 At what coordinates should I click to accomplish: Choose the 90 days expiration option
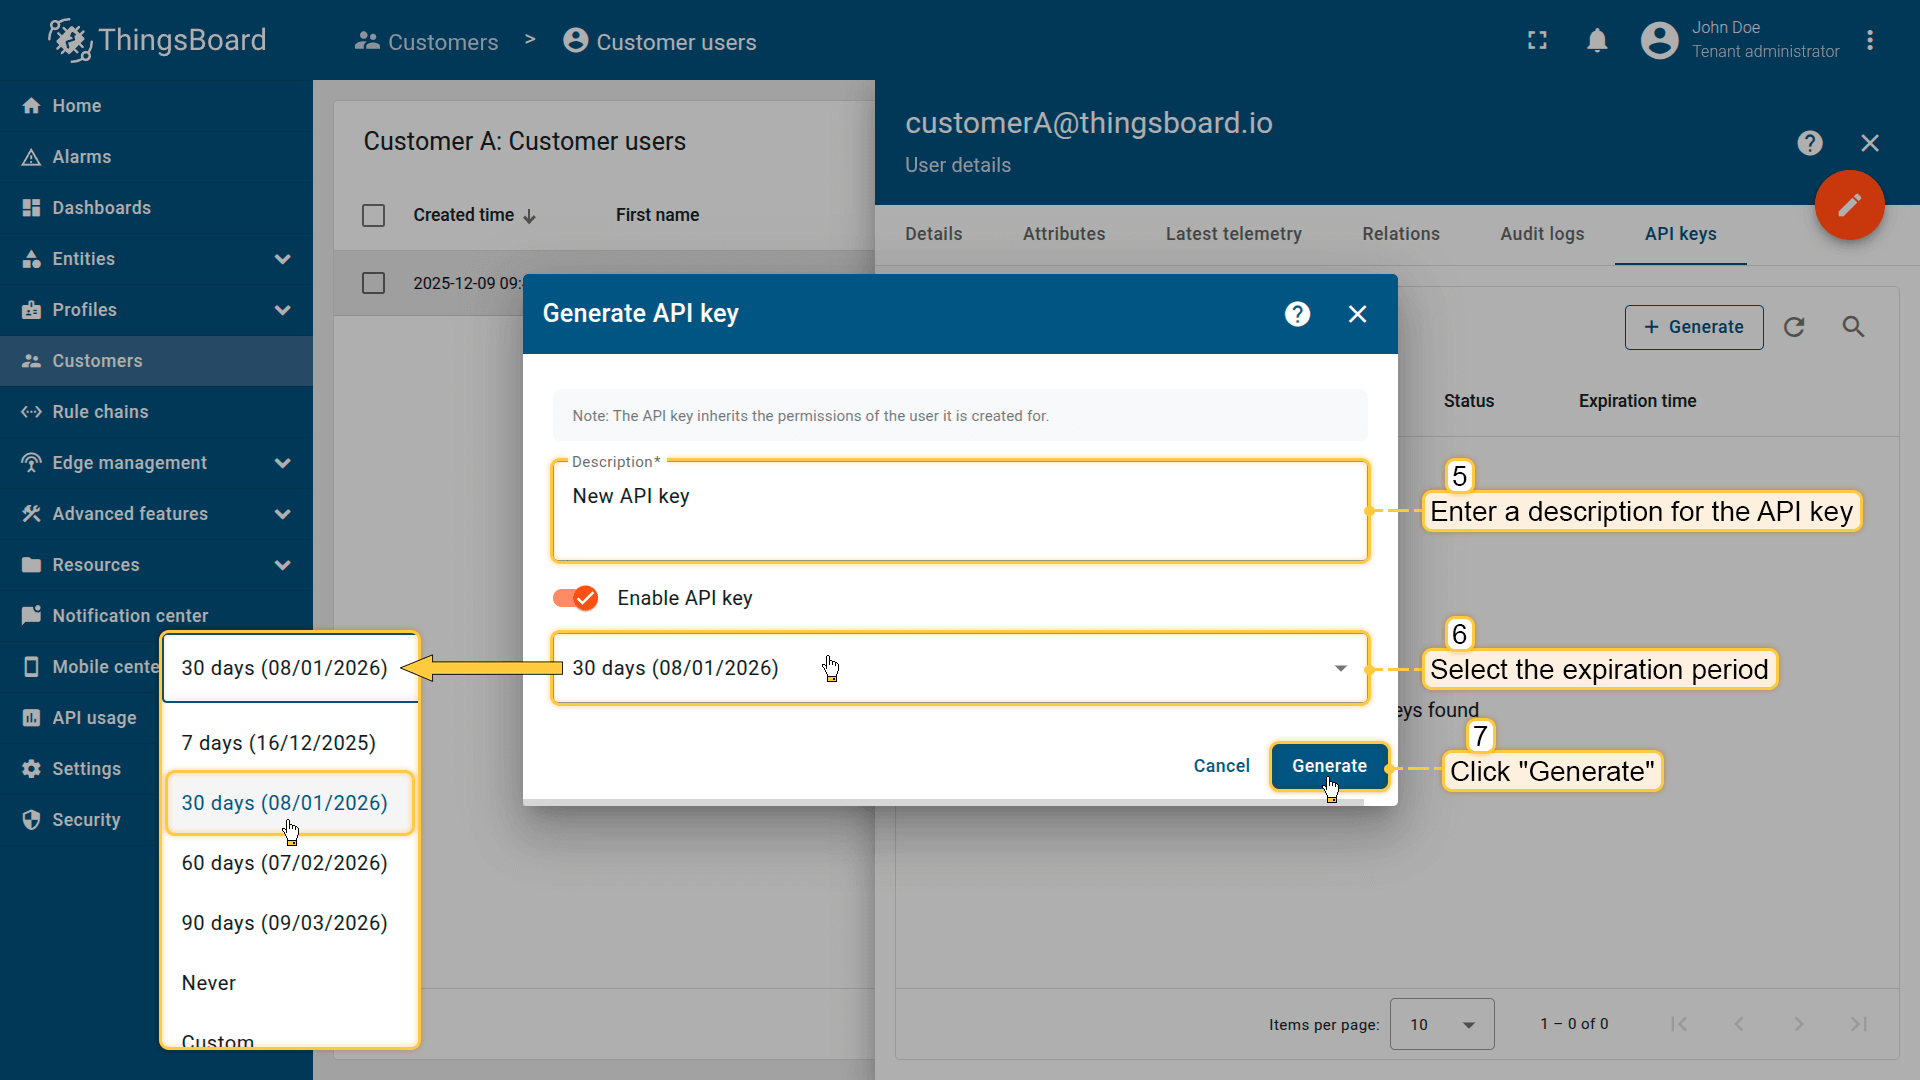284,923
